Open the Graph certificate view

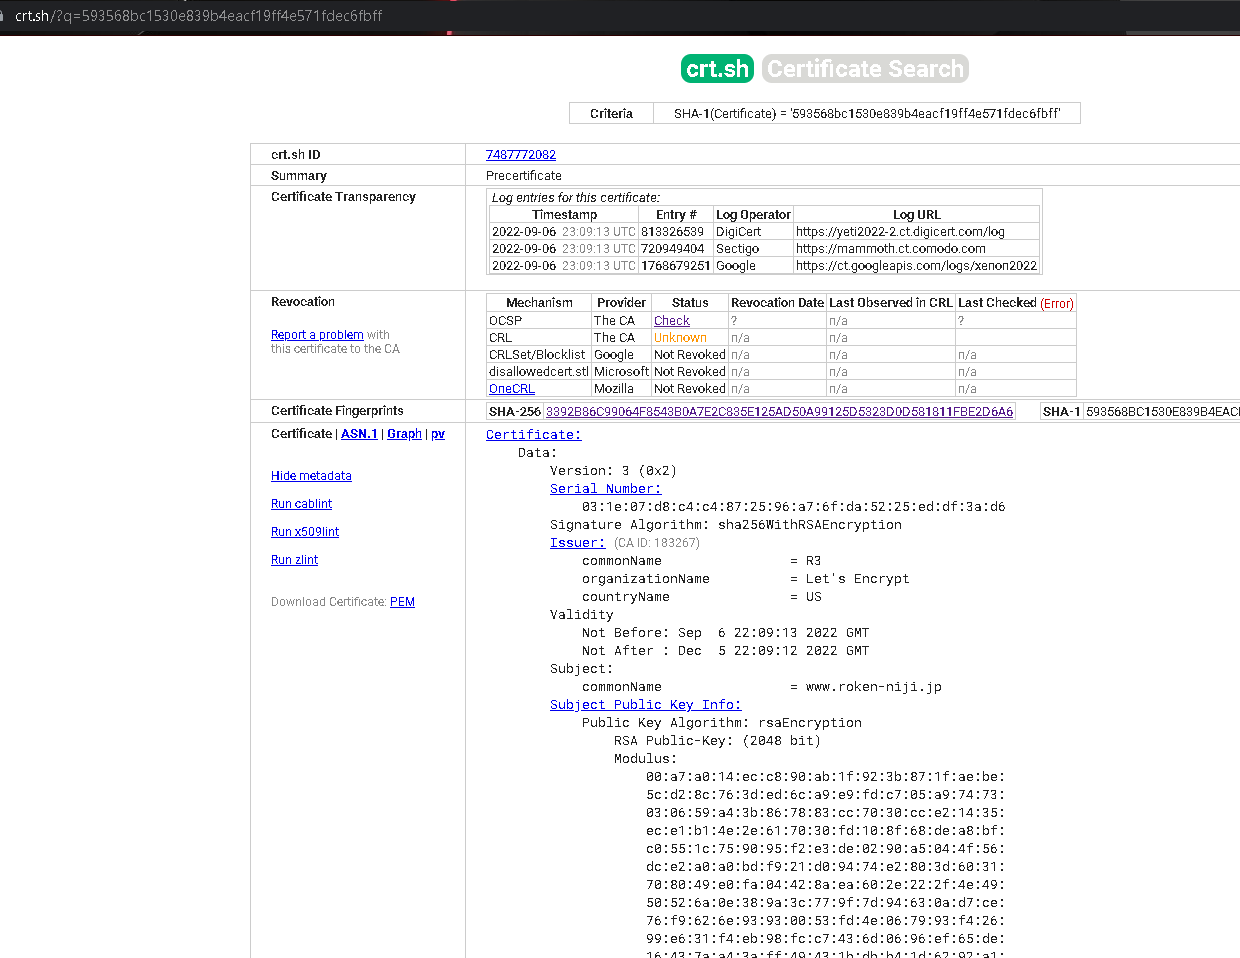click(404, 434)
